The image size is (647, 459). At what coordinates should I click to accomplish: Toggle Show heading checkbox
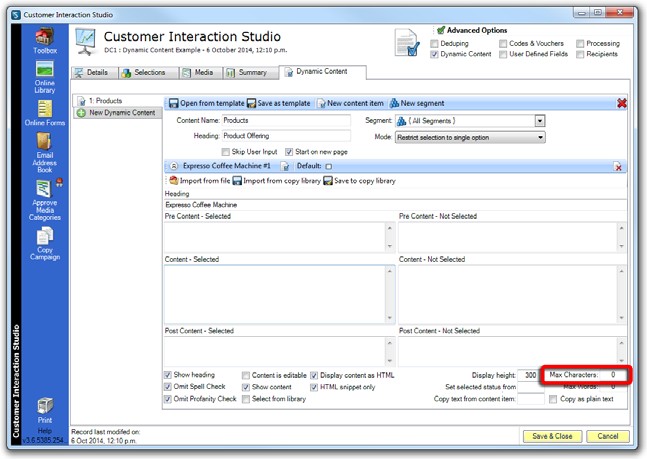[168, 375]
